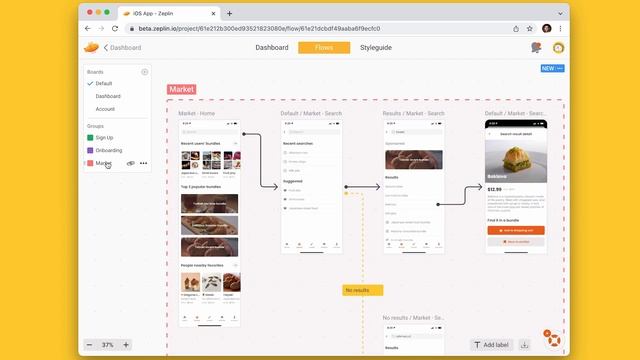
Task: Click the green Sign Up color swatch
Action: pos(90,138)
